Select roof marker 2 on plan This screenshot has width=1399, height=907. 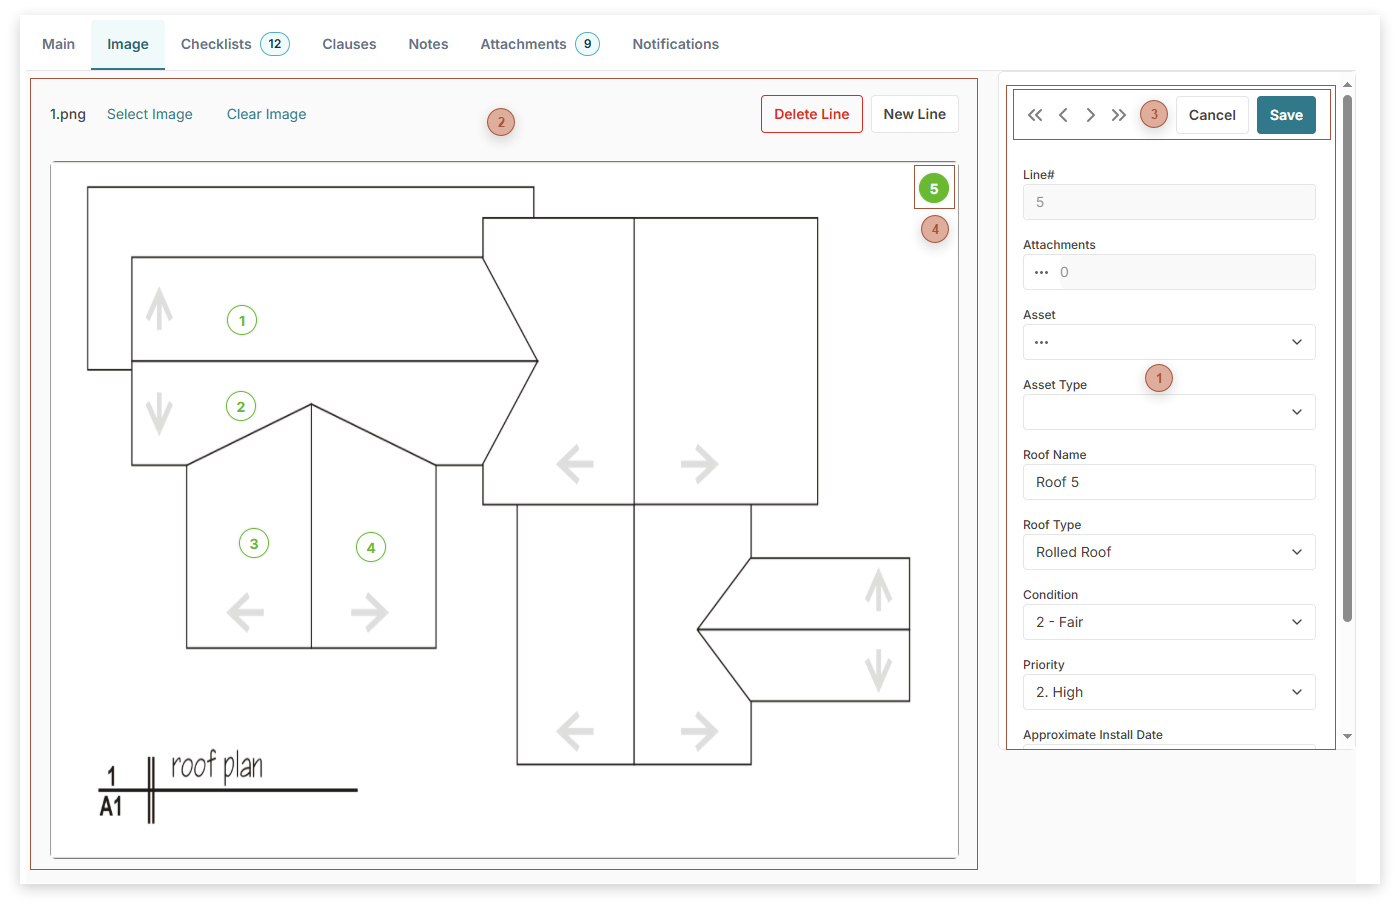click(x=241, y=407)
